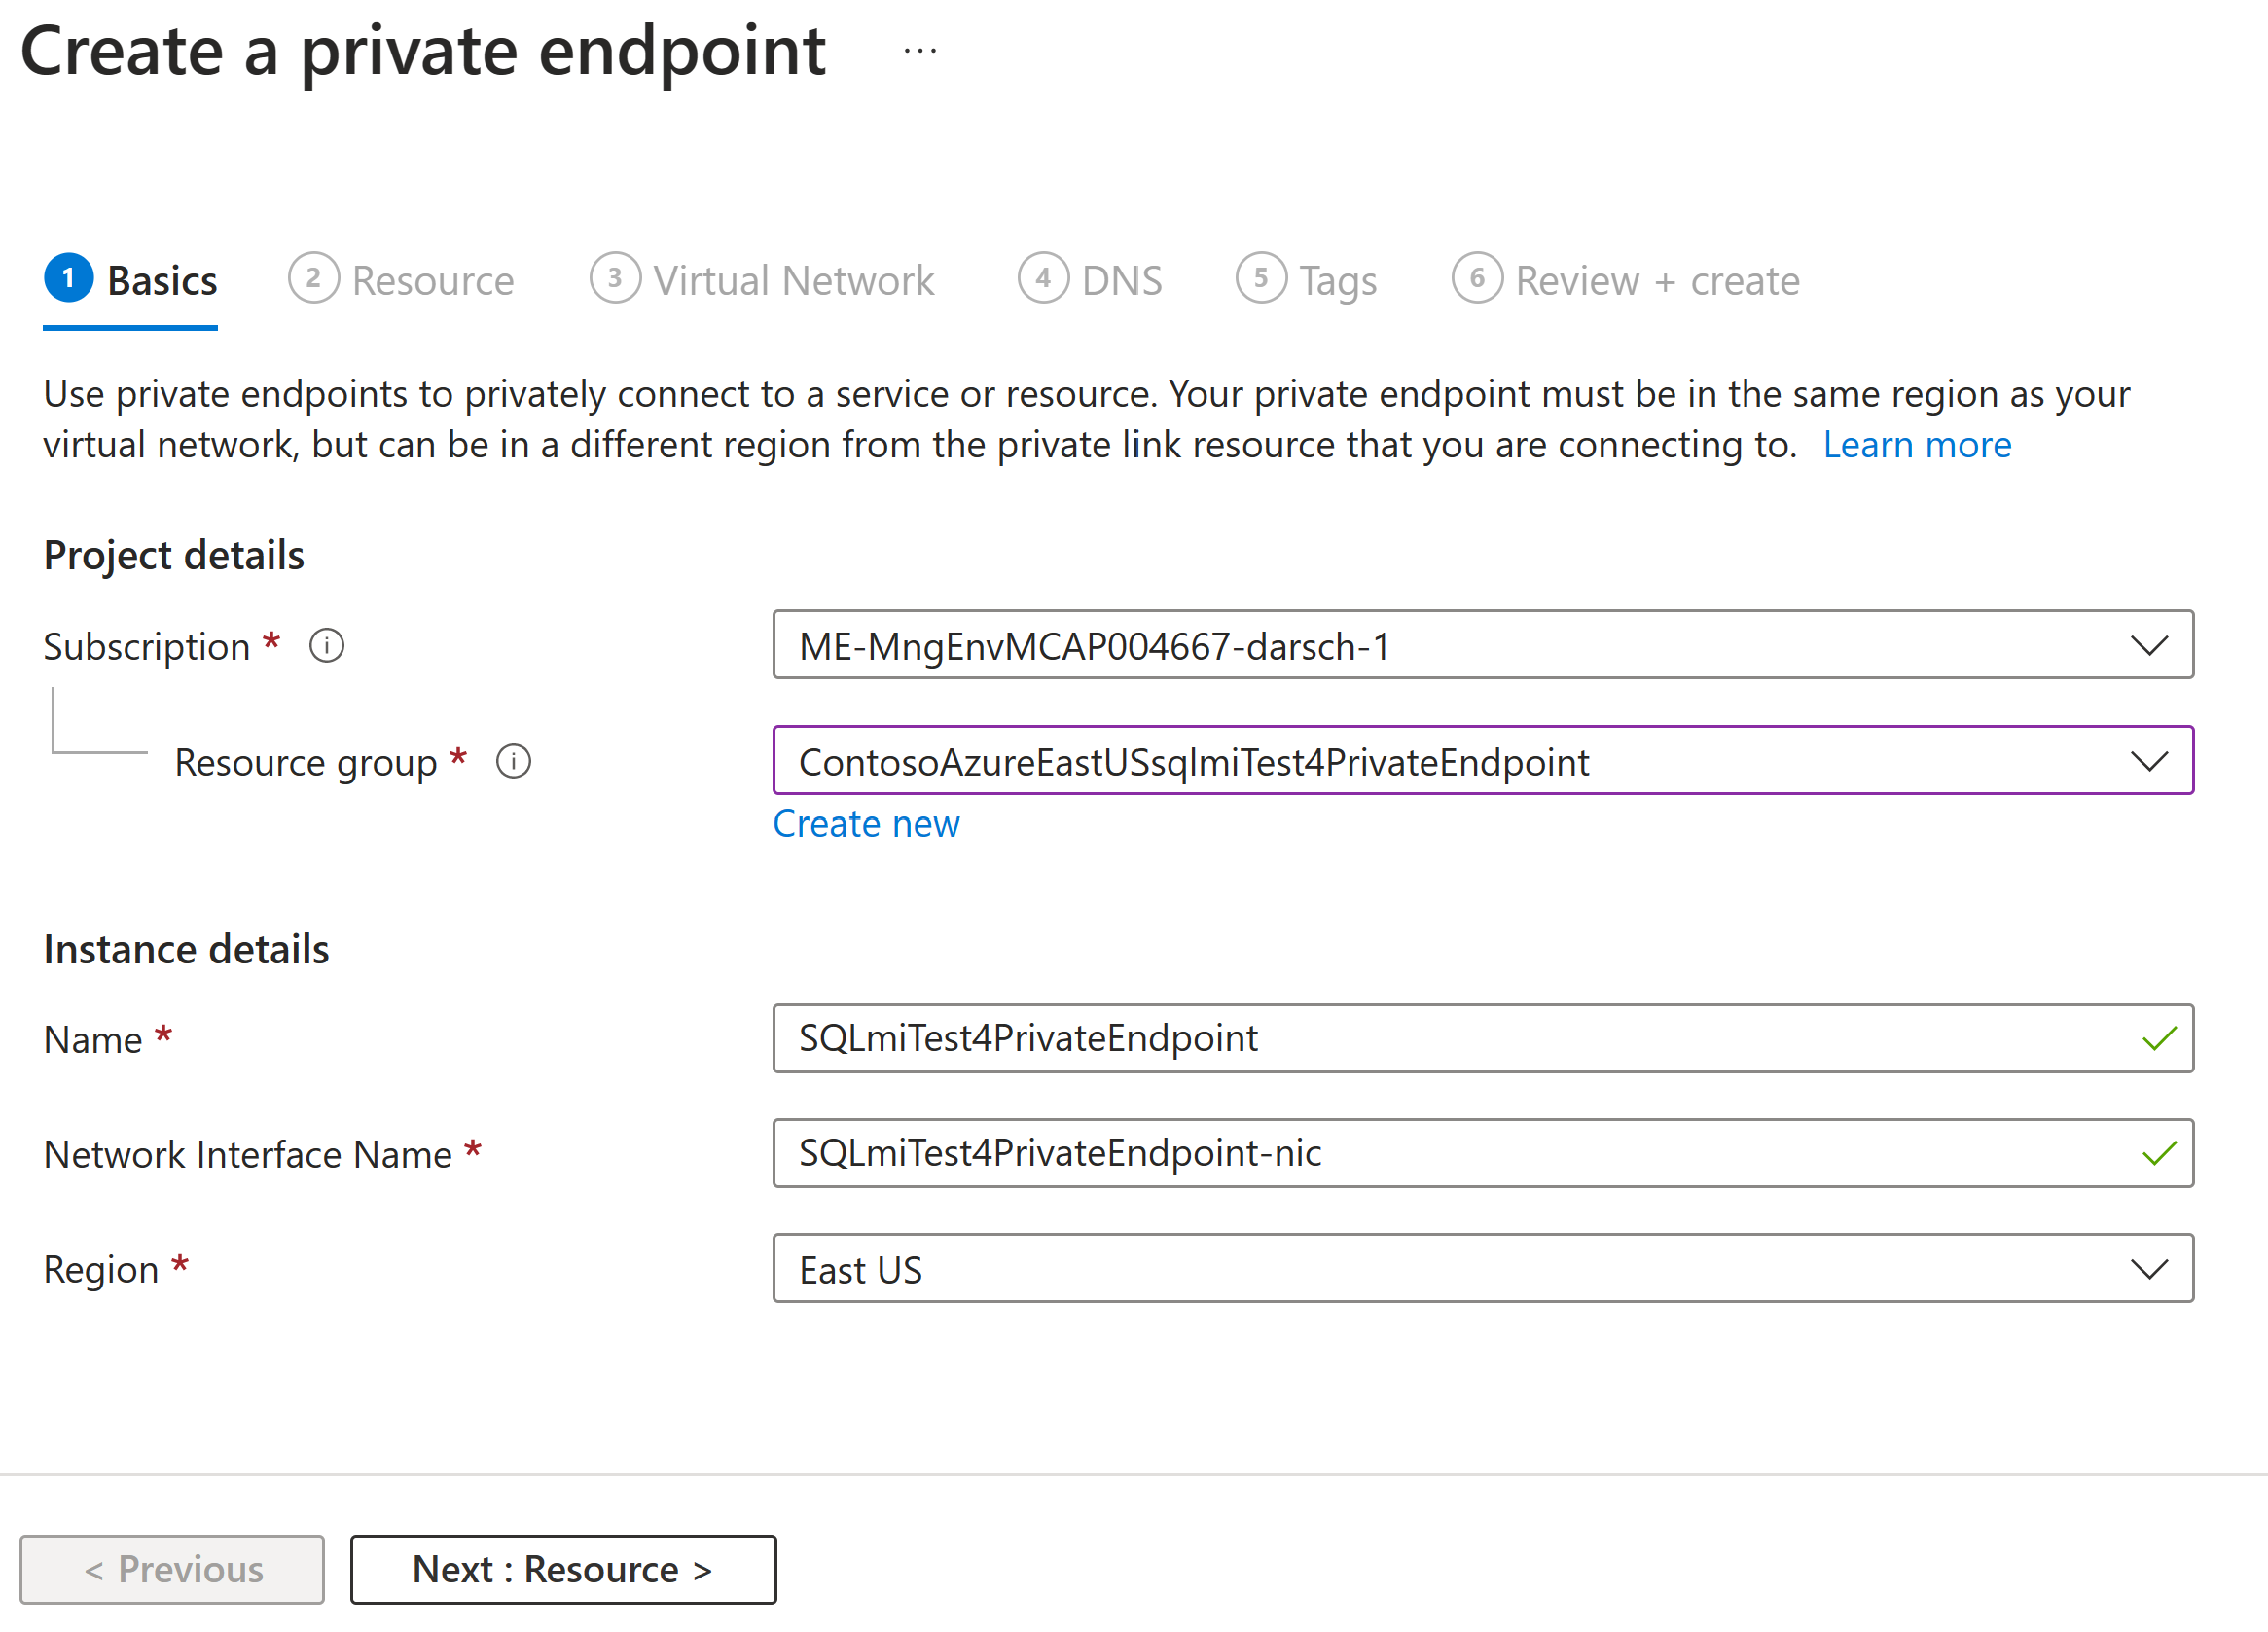Click Create new resource group link

click(866, 824)
